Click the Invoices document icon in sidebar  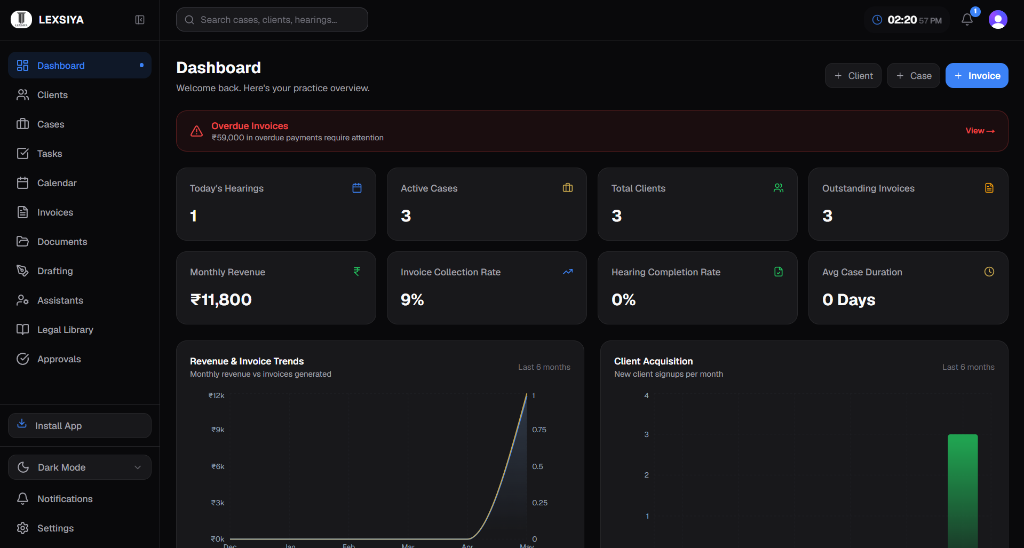click(x=23, y=212)
